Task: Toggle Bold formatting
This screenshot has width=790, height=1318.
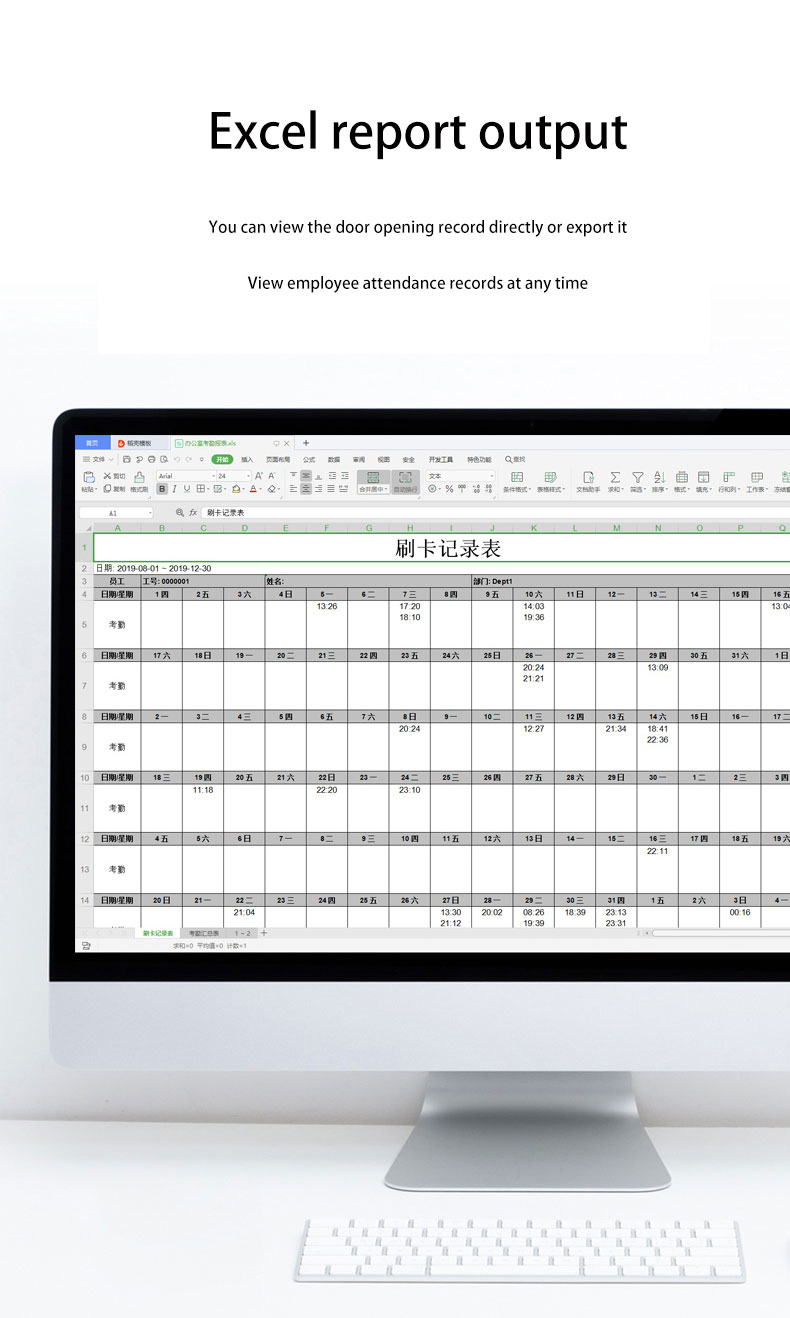Action: click(x=162, y=489)
